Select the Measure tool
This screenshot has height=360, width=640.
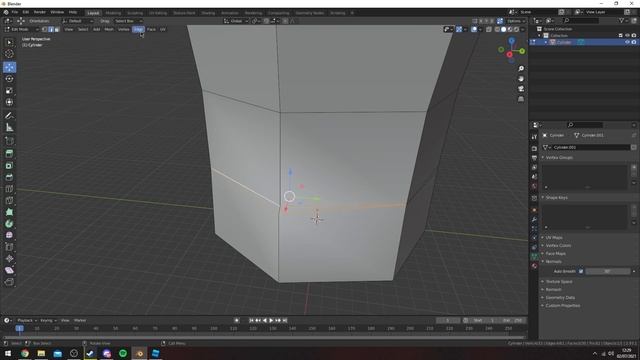tap(9, 128)
